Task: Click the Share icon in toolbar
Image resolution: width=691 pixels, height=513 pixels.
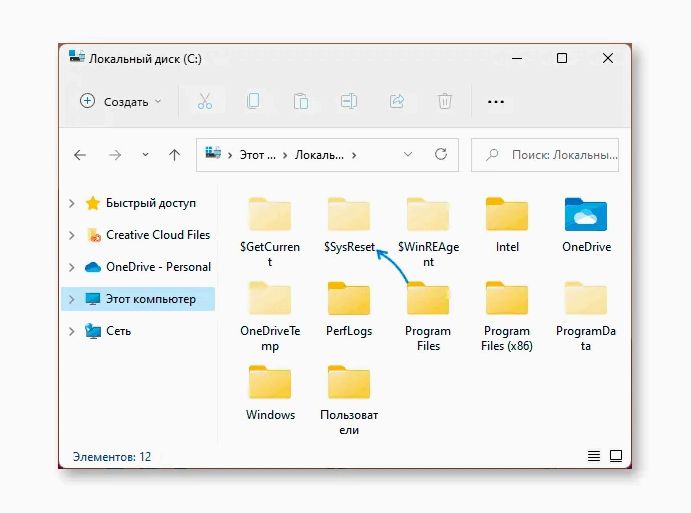Action: 397,101
